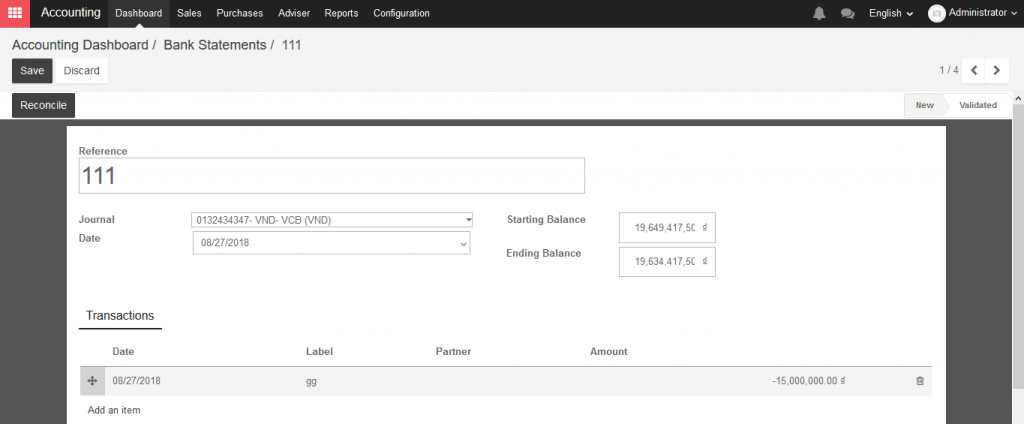Click the drag handle on gg row
The image size is (1024, 424).
pos(92,381)
